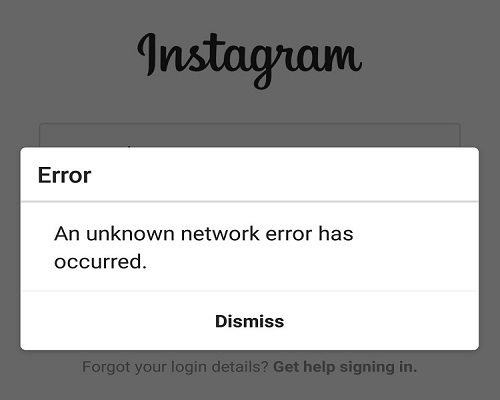The image size is (500, 400).
Task: Tap the word Dismiss in the dialog
Action: coord(250,321)
